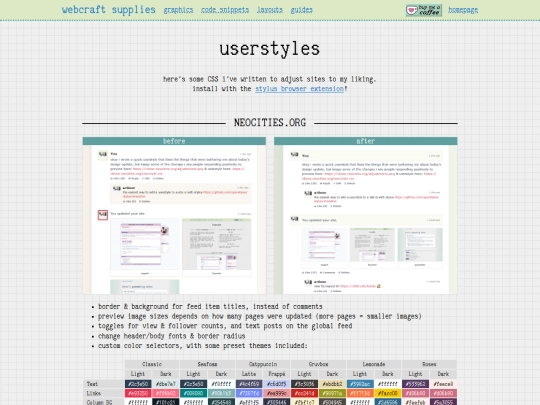
Task: Pick the Gruvbox Light text color swatch
Action: click(304, 384)
